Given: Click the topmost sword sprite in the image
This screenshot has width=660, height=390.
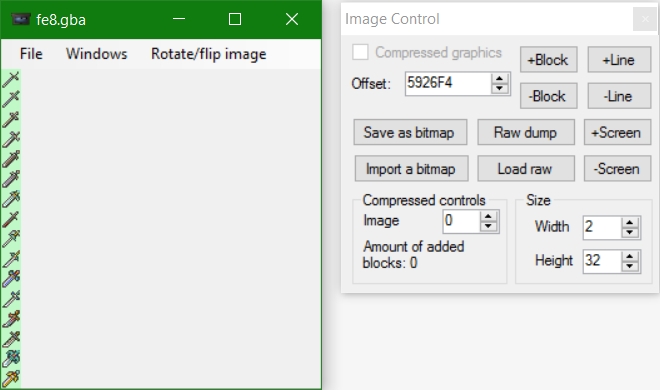Looking at the screenshot, I should tap(11, 79).
